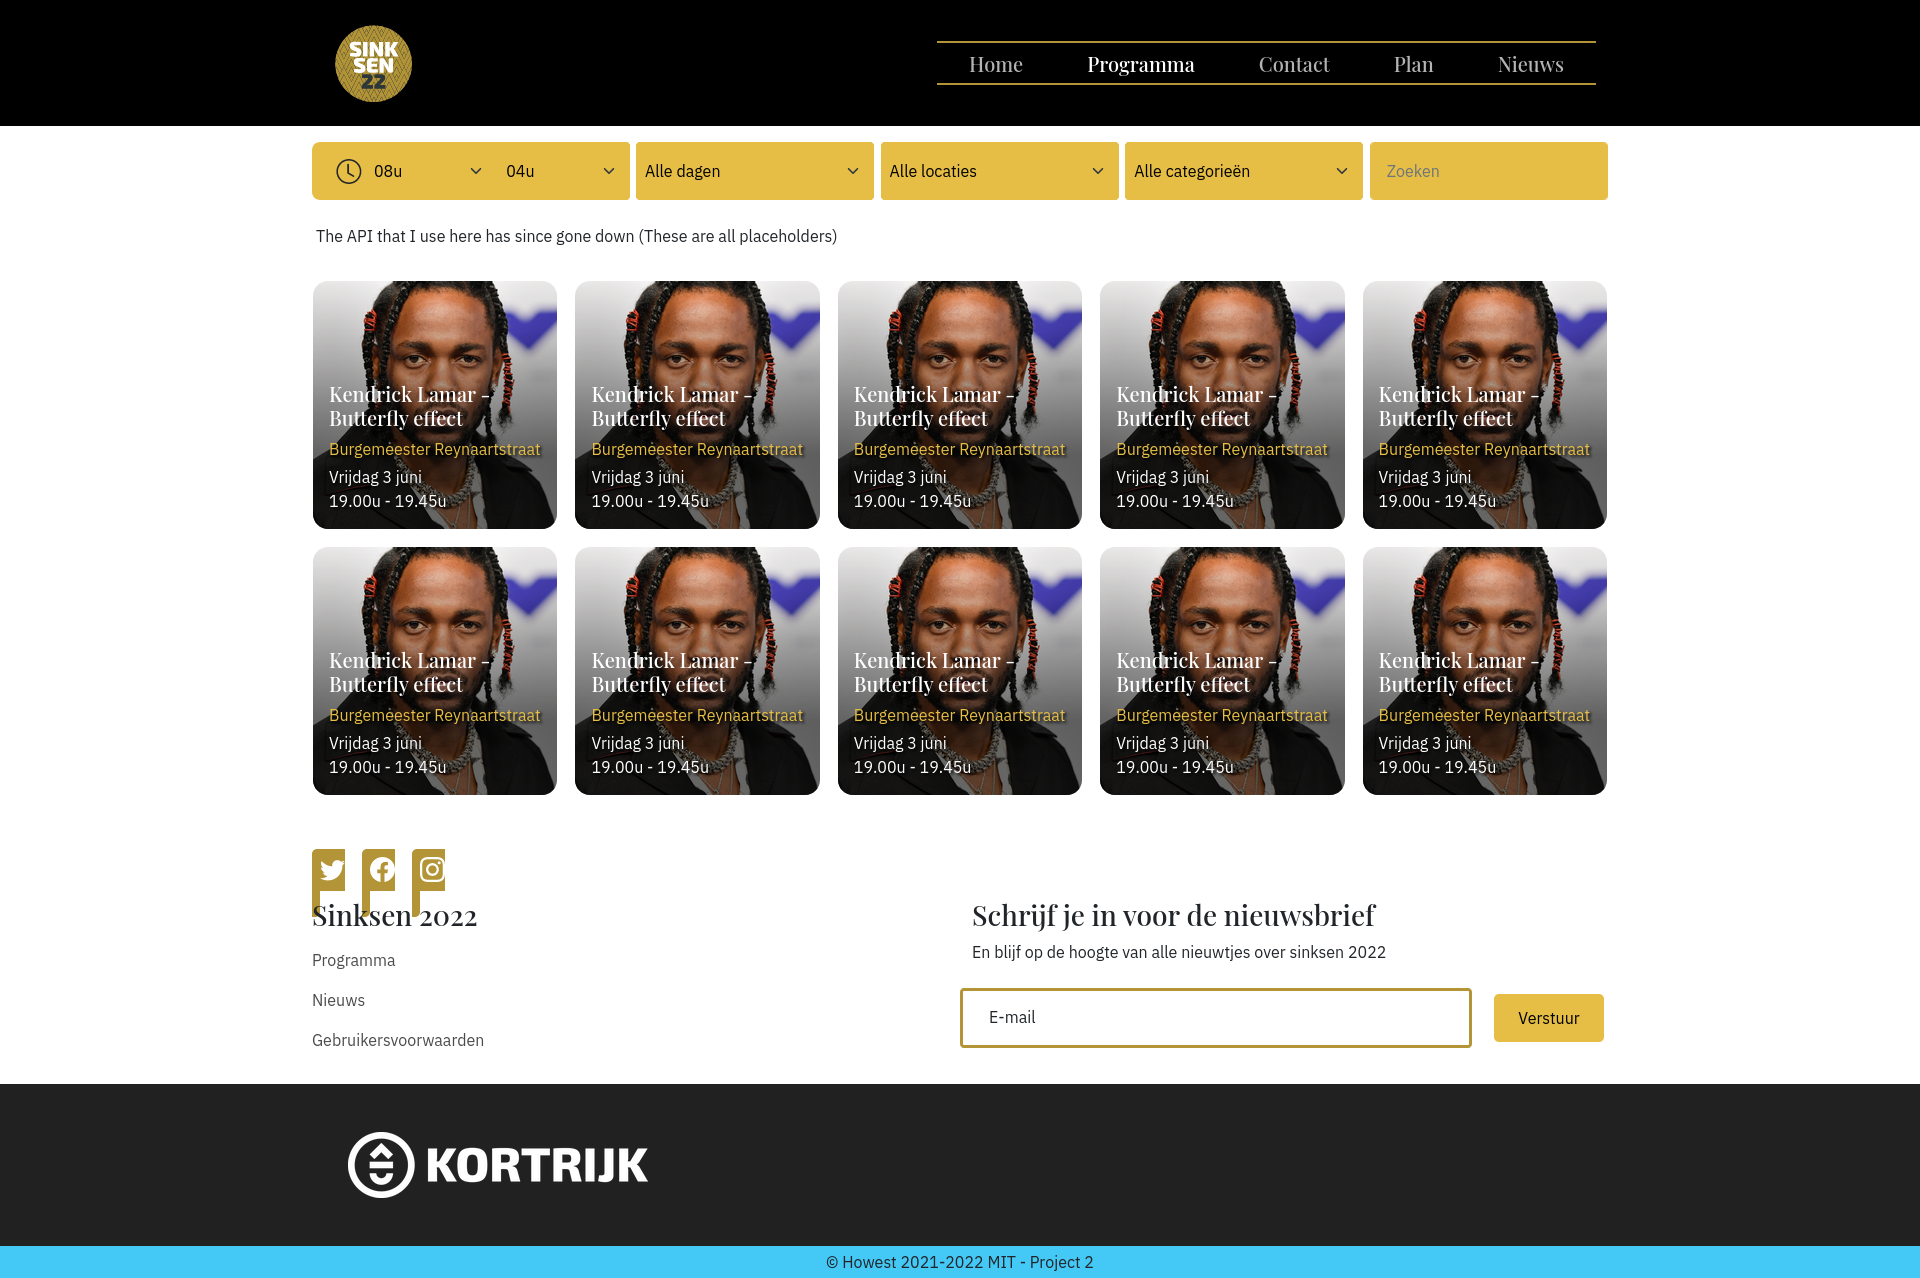
Task: Open the 04u end time dropdown
Action: [x=560, y=171]
